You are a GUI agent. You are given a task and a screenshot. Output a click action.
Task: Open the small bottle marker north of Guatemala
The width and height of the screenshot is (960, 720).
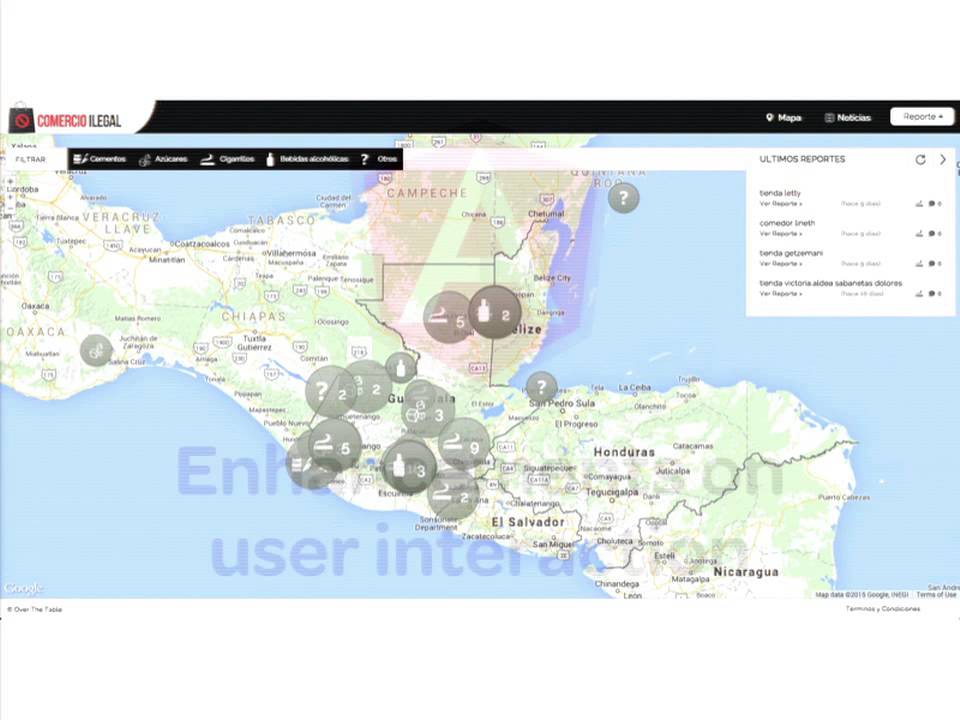[x=401, y=369]
